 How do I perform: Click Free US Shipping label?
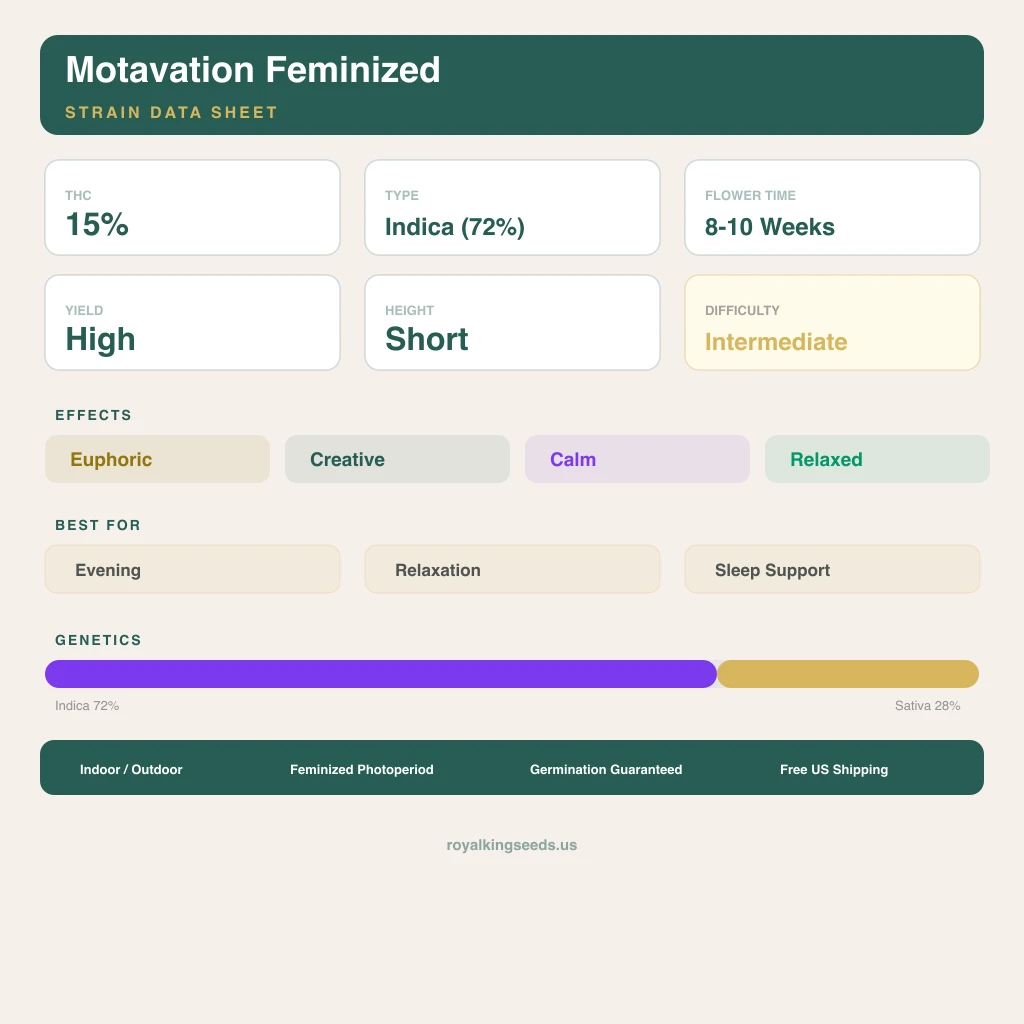(x=834, y=769)
